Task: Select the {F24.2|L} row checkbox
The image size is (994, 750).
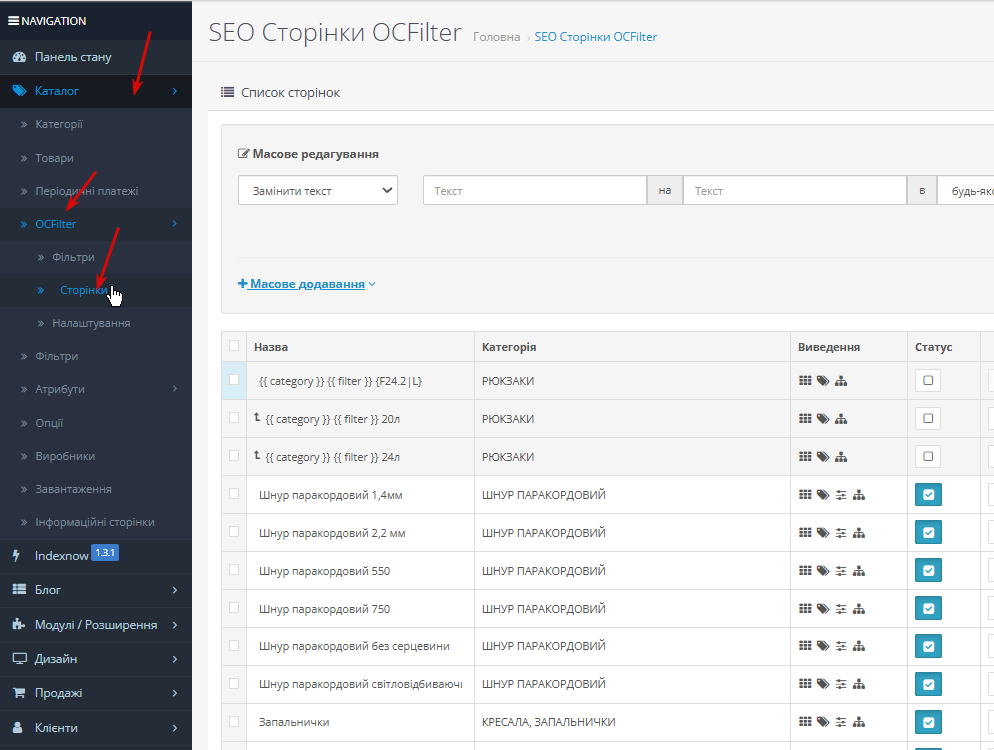Action: pos(234,380)
